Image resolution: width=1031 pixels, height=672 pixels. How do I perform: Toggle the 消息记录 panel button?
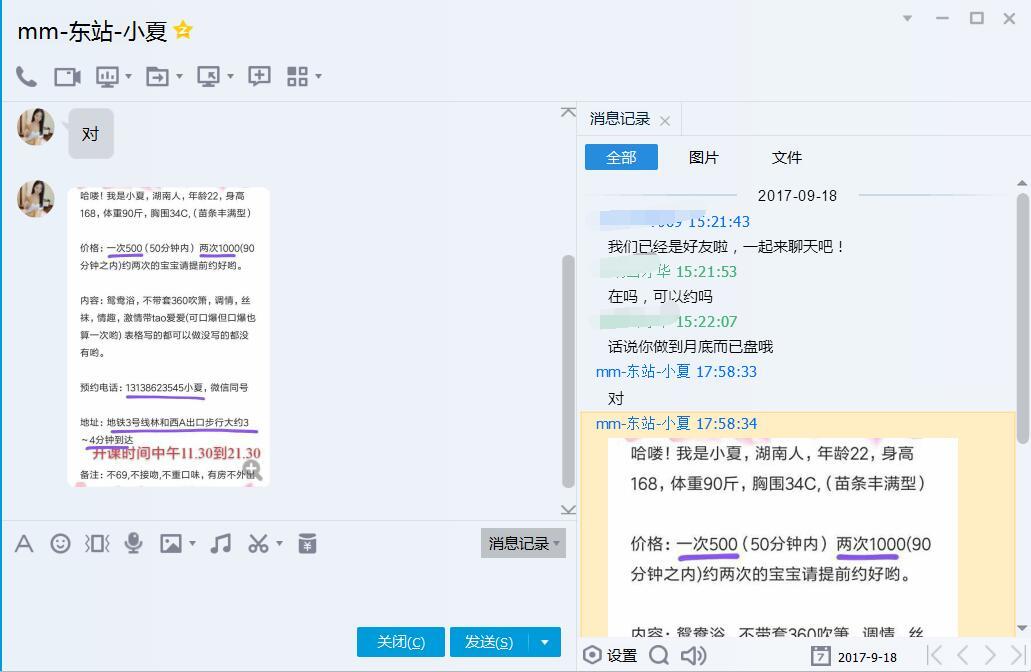(x=522, y=543)
